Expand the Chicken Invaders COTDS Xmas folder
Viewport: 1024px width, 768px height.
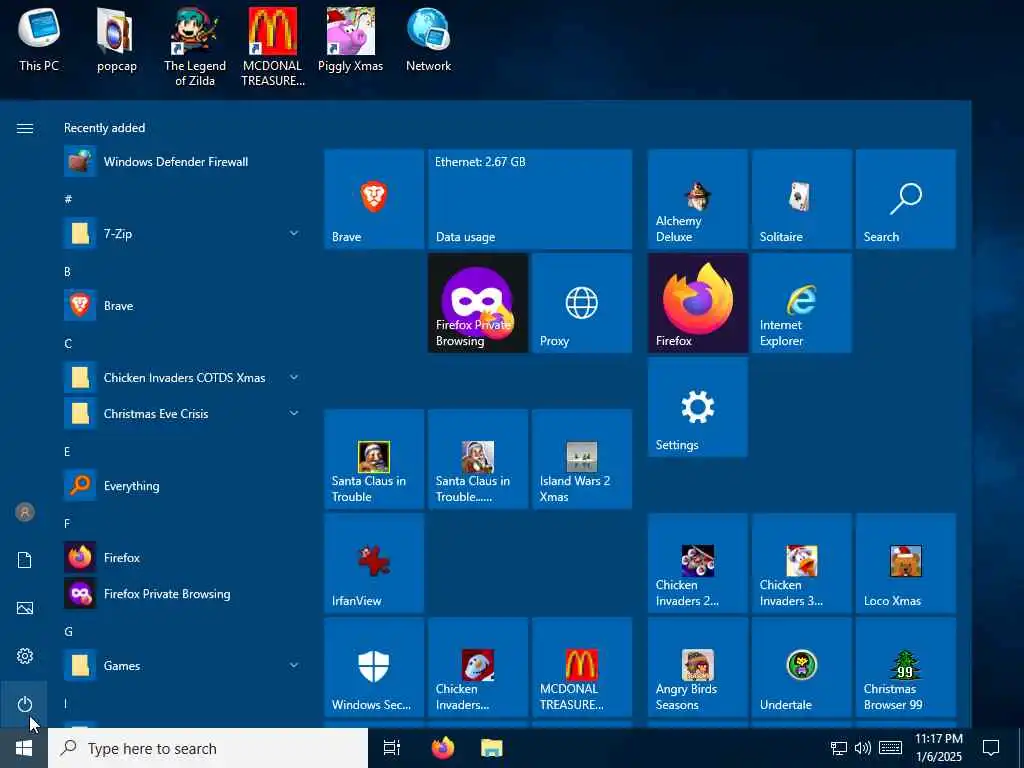tap(183, 377)
